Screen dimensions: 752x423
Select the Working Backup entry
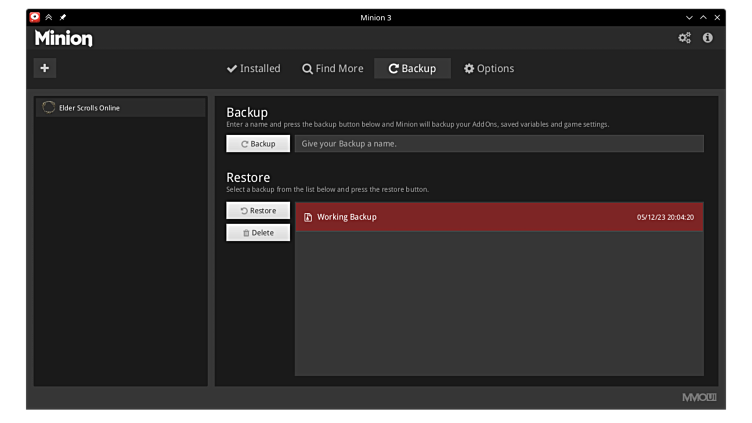coord(499,217)
